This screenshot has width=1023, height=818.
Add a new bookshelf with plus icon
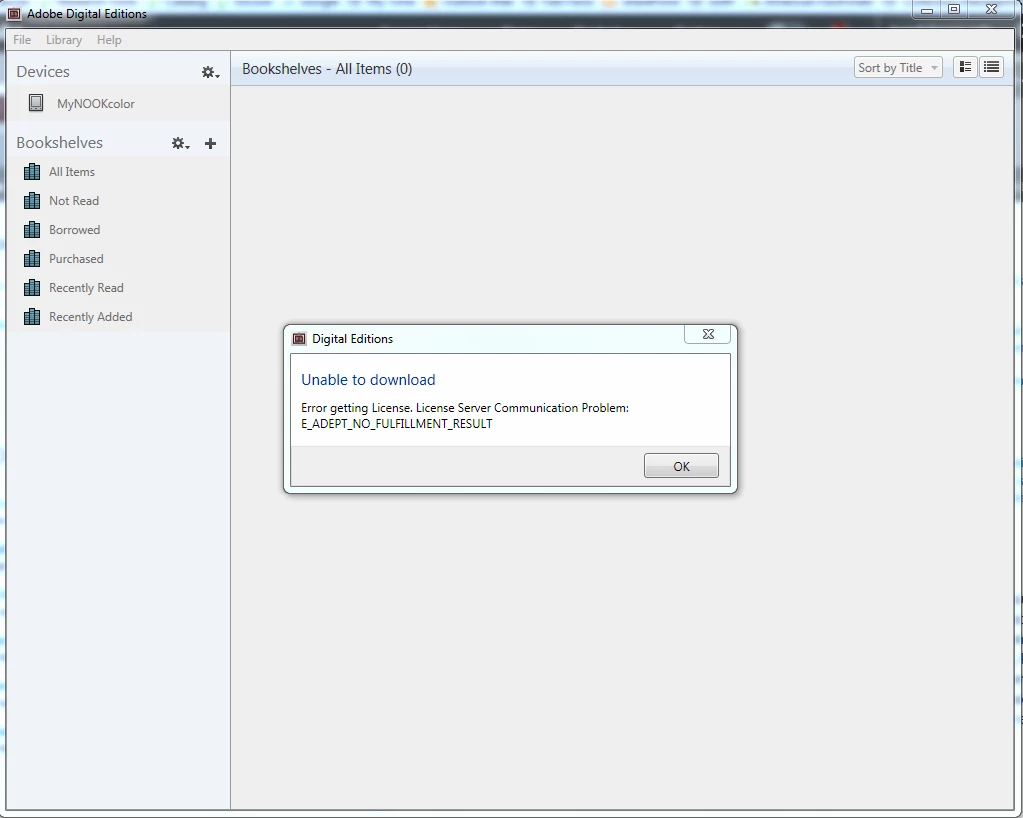coord(210,144)
